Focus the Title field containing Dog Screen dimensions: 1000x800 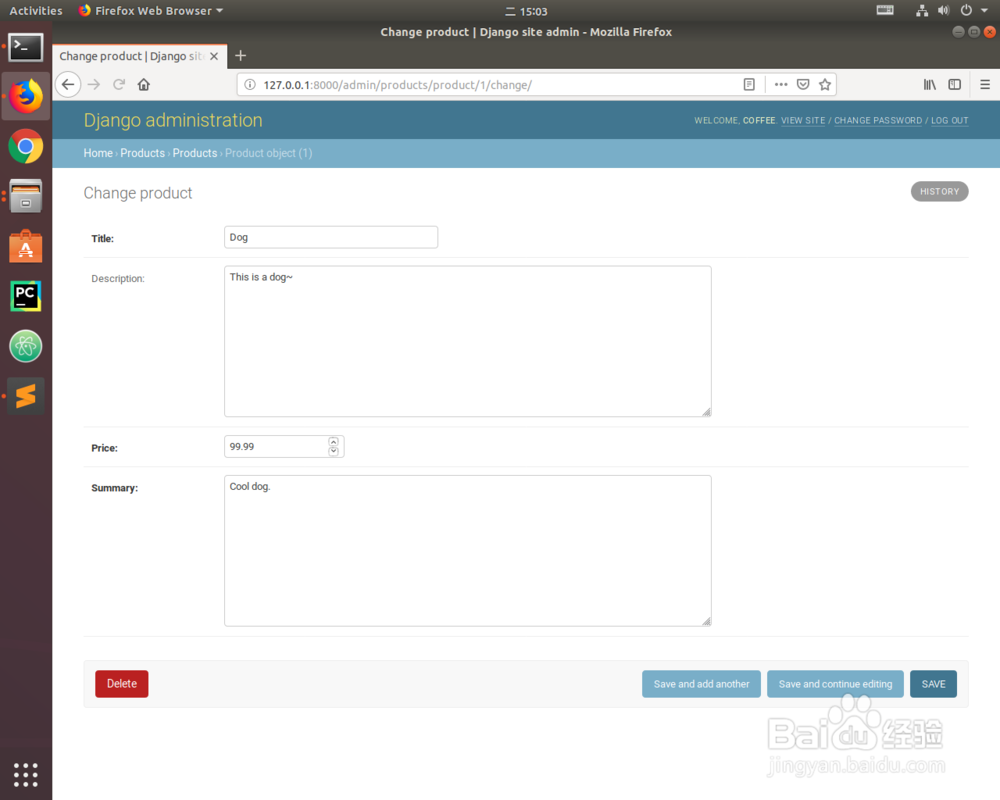pyautogui.click(x=331, y=237)
